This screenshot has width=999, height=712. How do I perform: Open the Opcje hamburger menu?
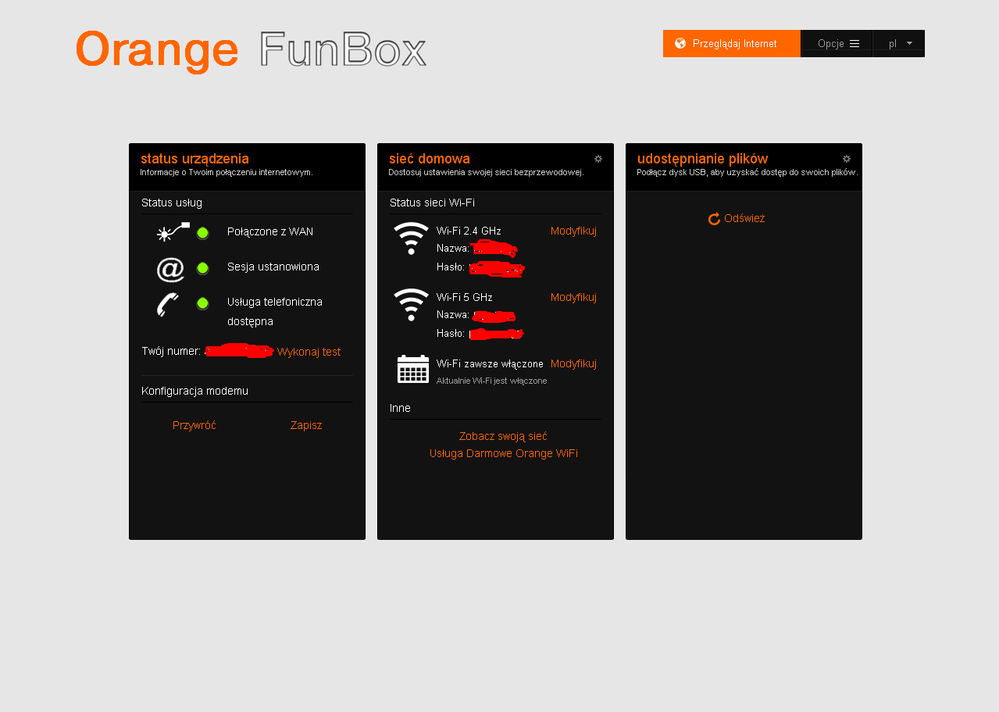[837, 44]
